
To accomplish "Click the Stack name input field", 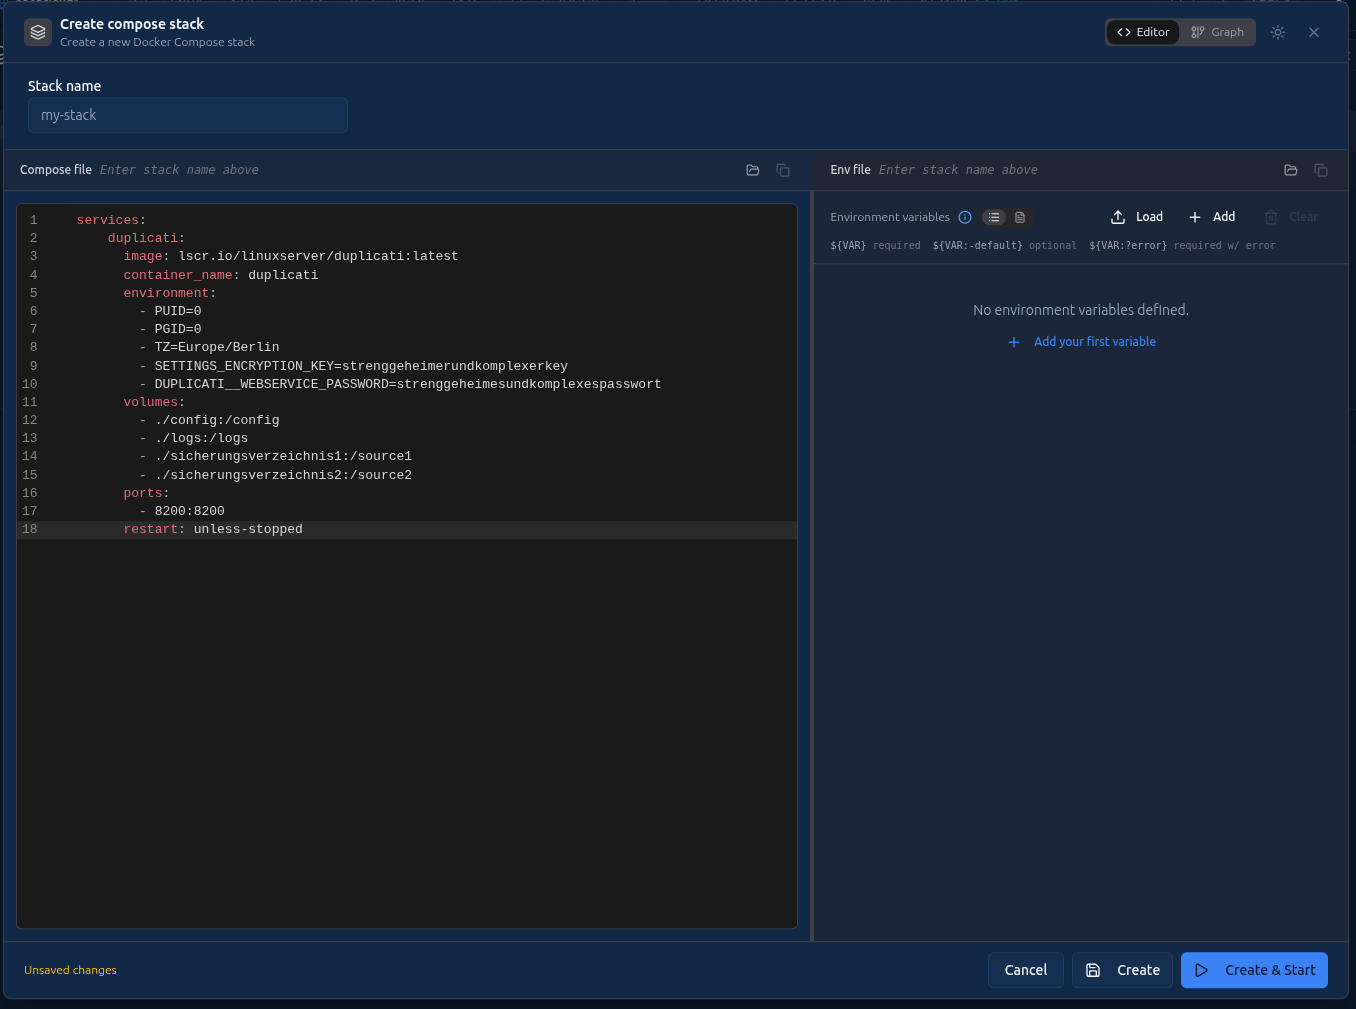I will [187, 115].
